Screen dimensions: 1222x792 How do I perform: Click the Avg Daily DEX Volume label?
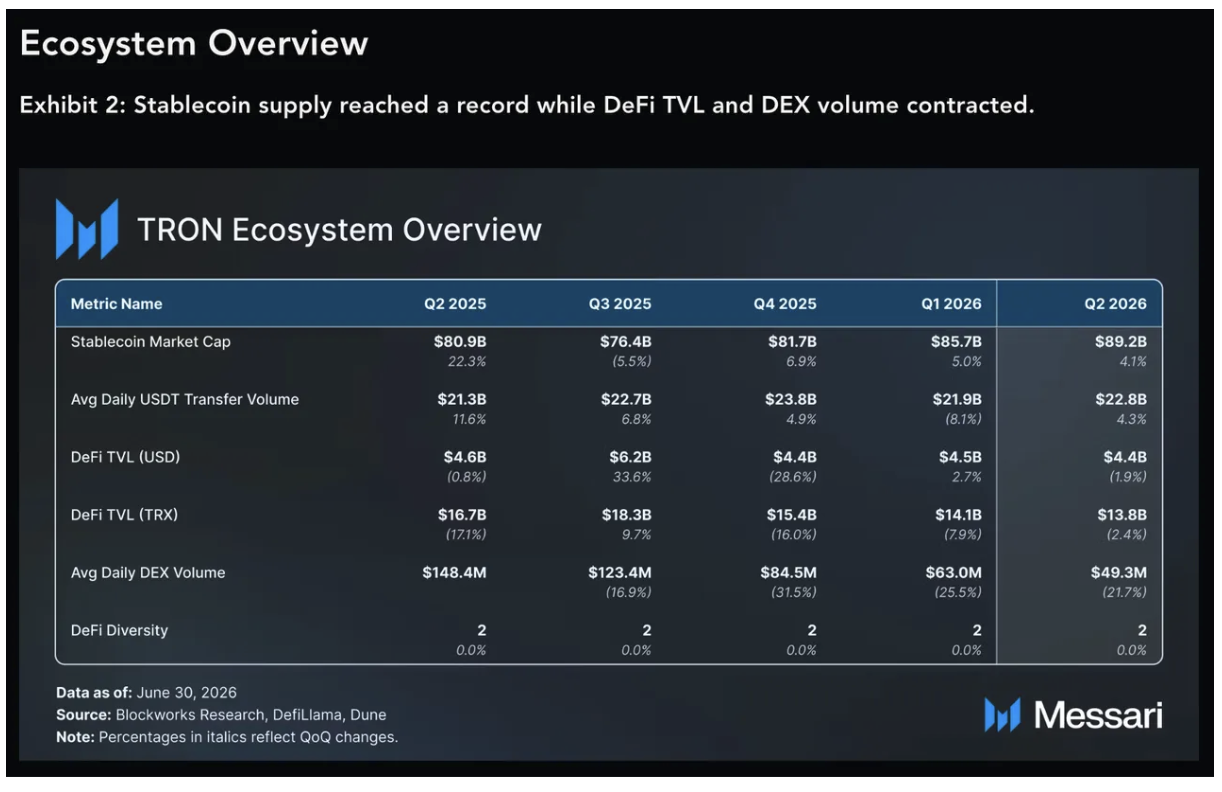click(x=148, y=573)
